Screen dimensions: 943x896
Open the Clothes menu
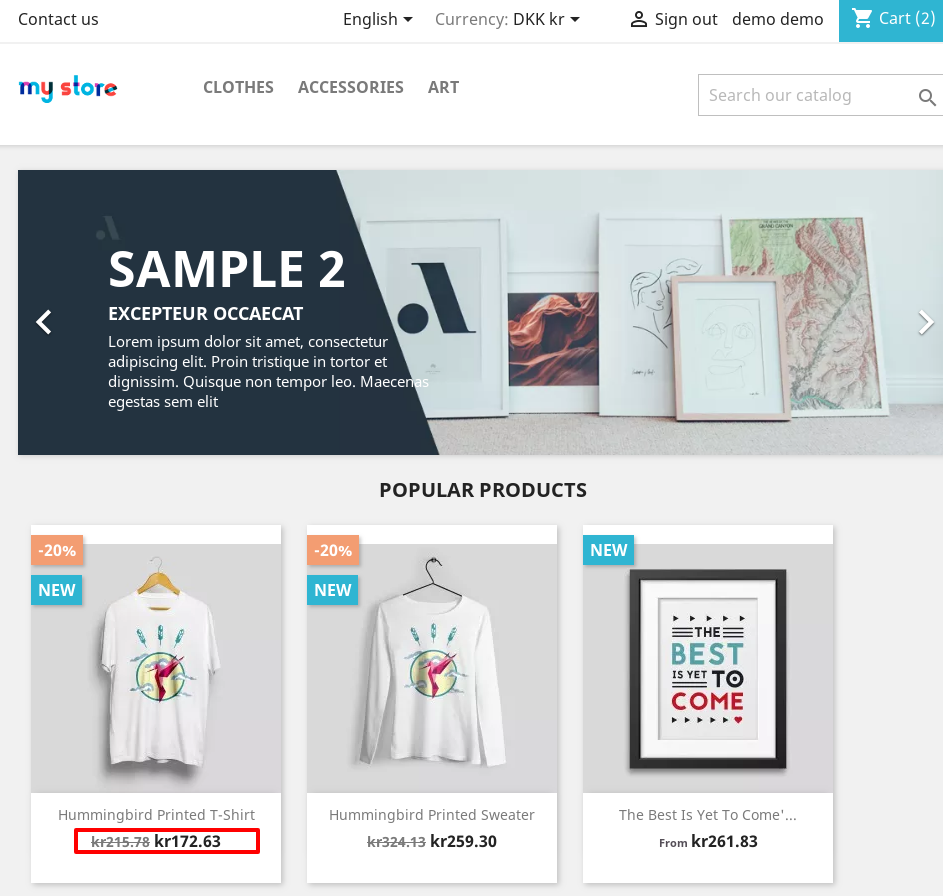(x=238, y=87)
